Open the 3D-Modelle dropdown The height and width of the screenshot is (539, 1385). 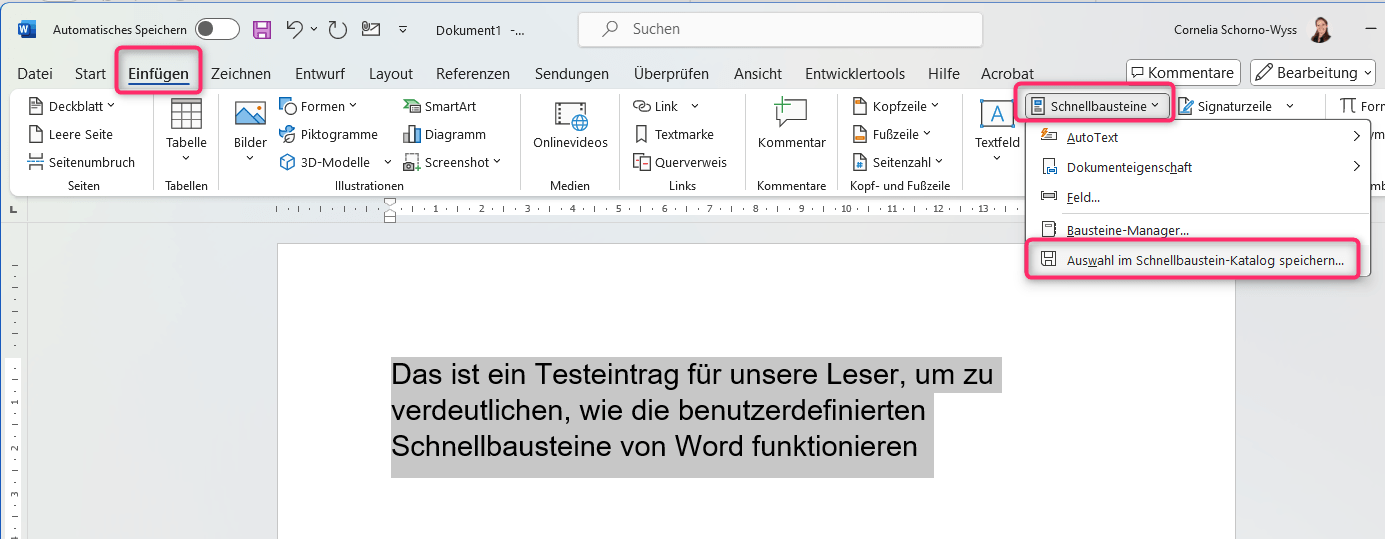(333, 162)
